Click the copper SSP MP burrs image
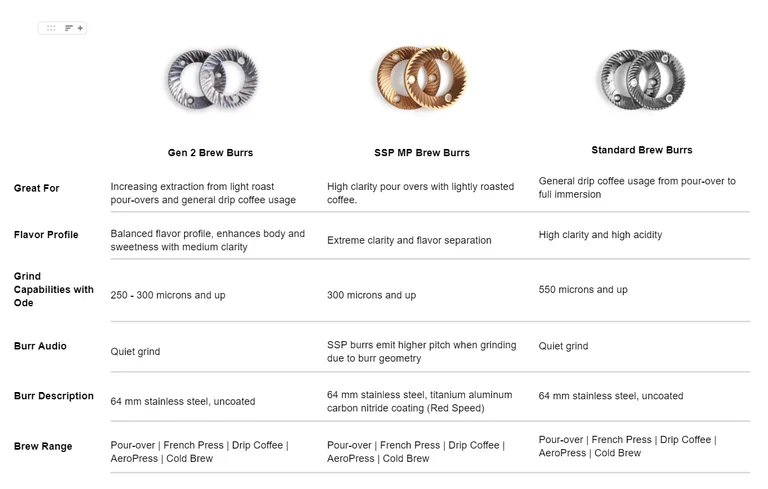The width and height of the screenshot is (768, 489). pyautogui.click(x=421, y=77)
